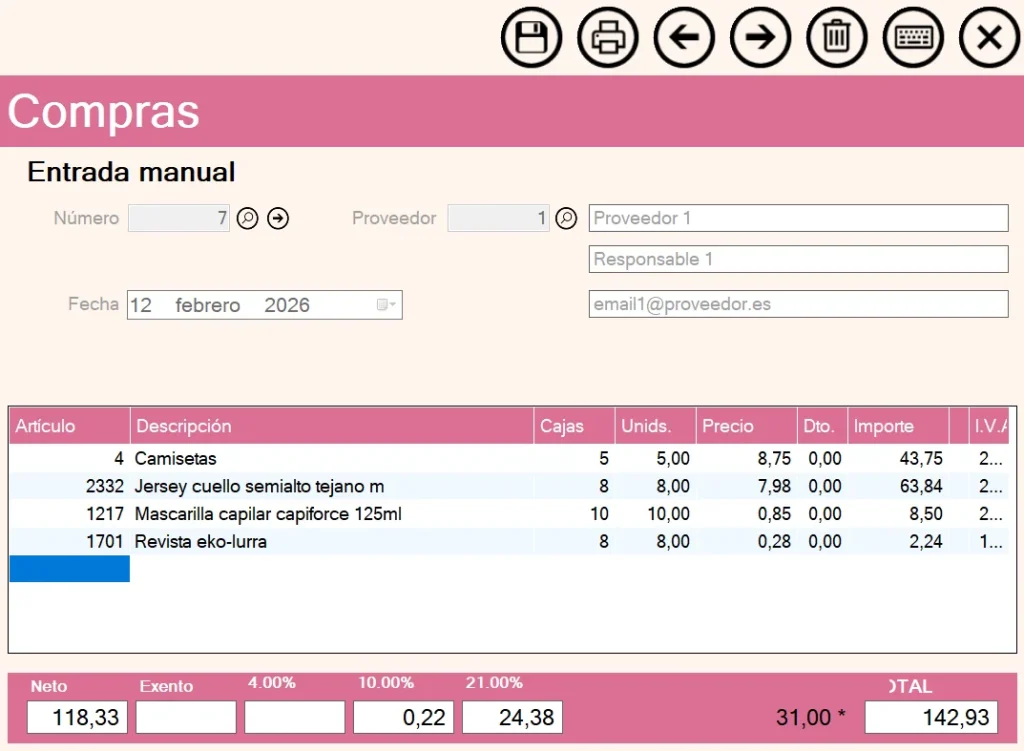The width and height of the screenshot is (1024, 751).
Task: Click the blue empty Artículo cell
Action: (x=69, y=569)
